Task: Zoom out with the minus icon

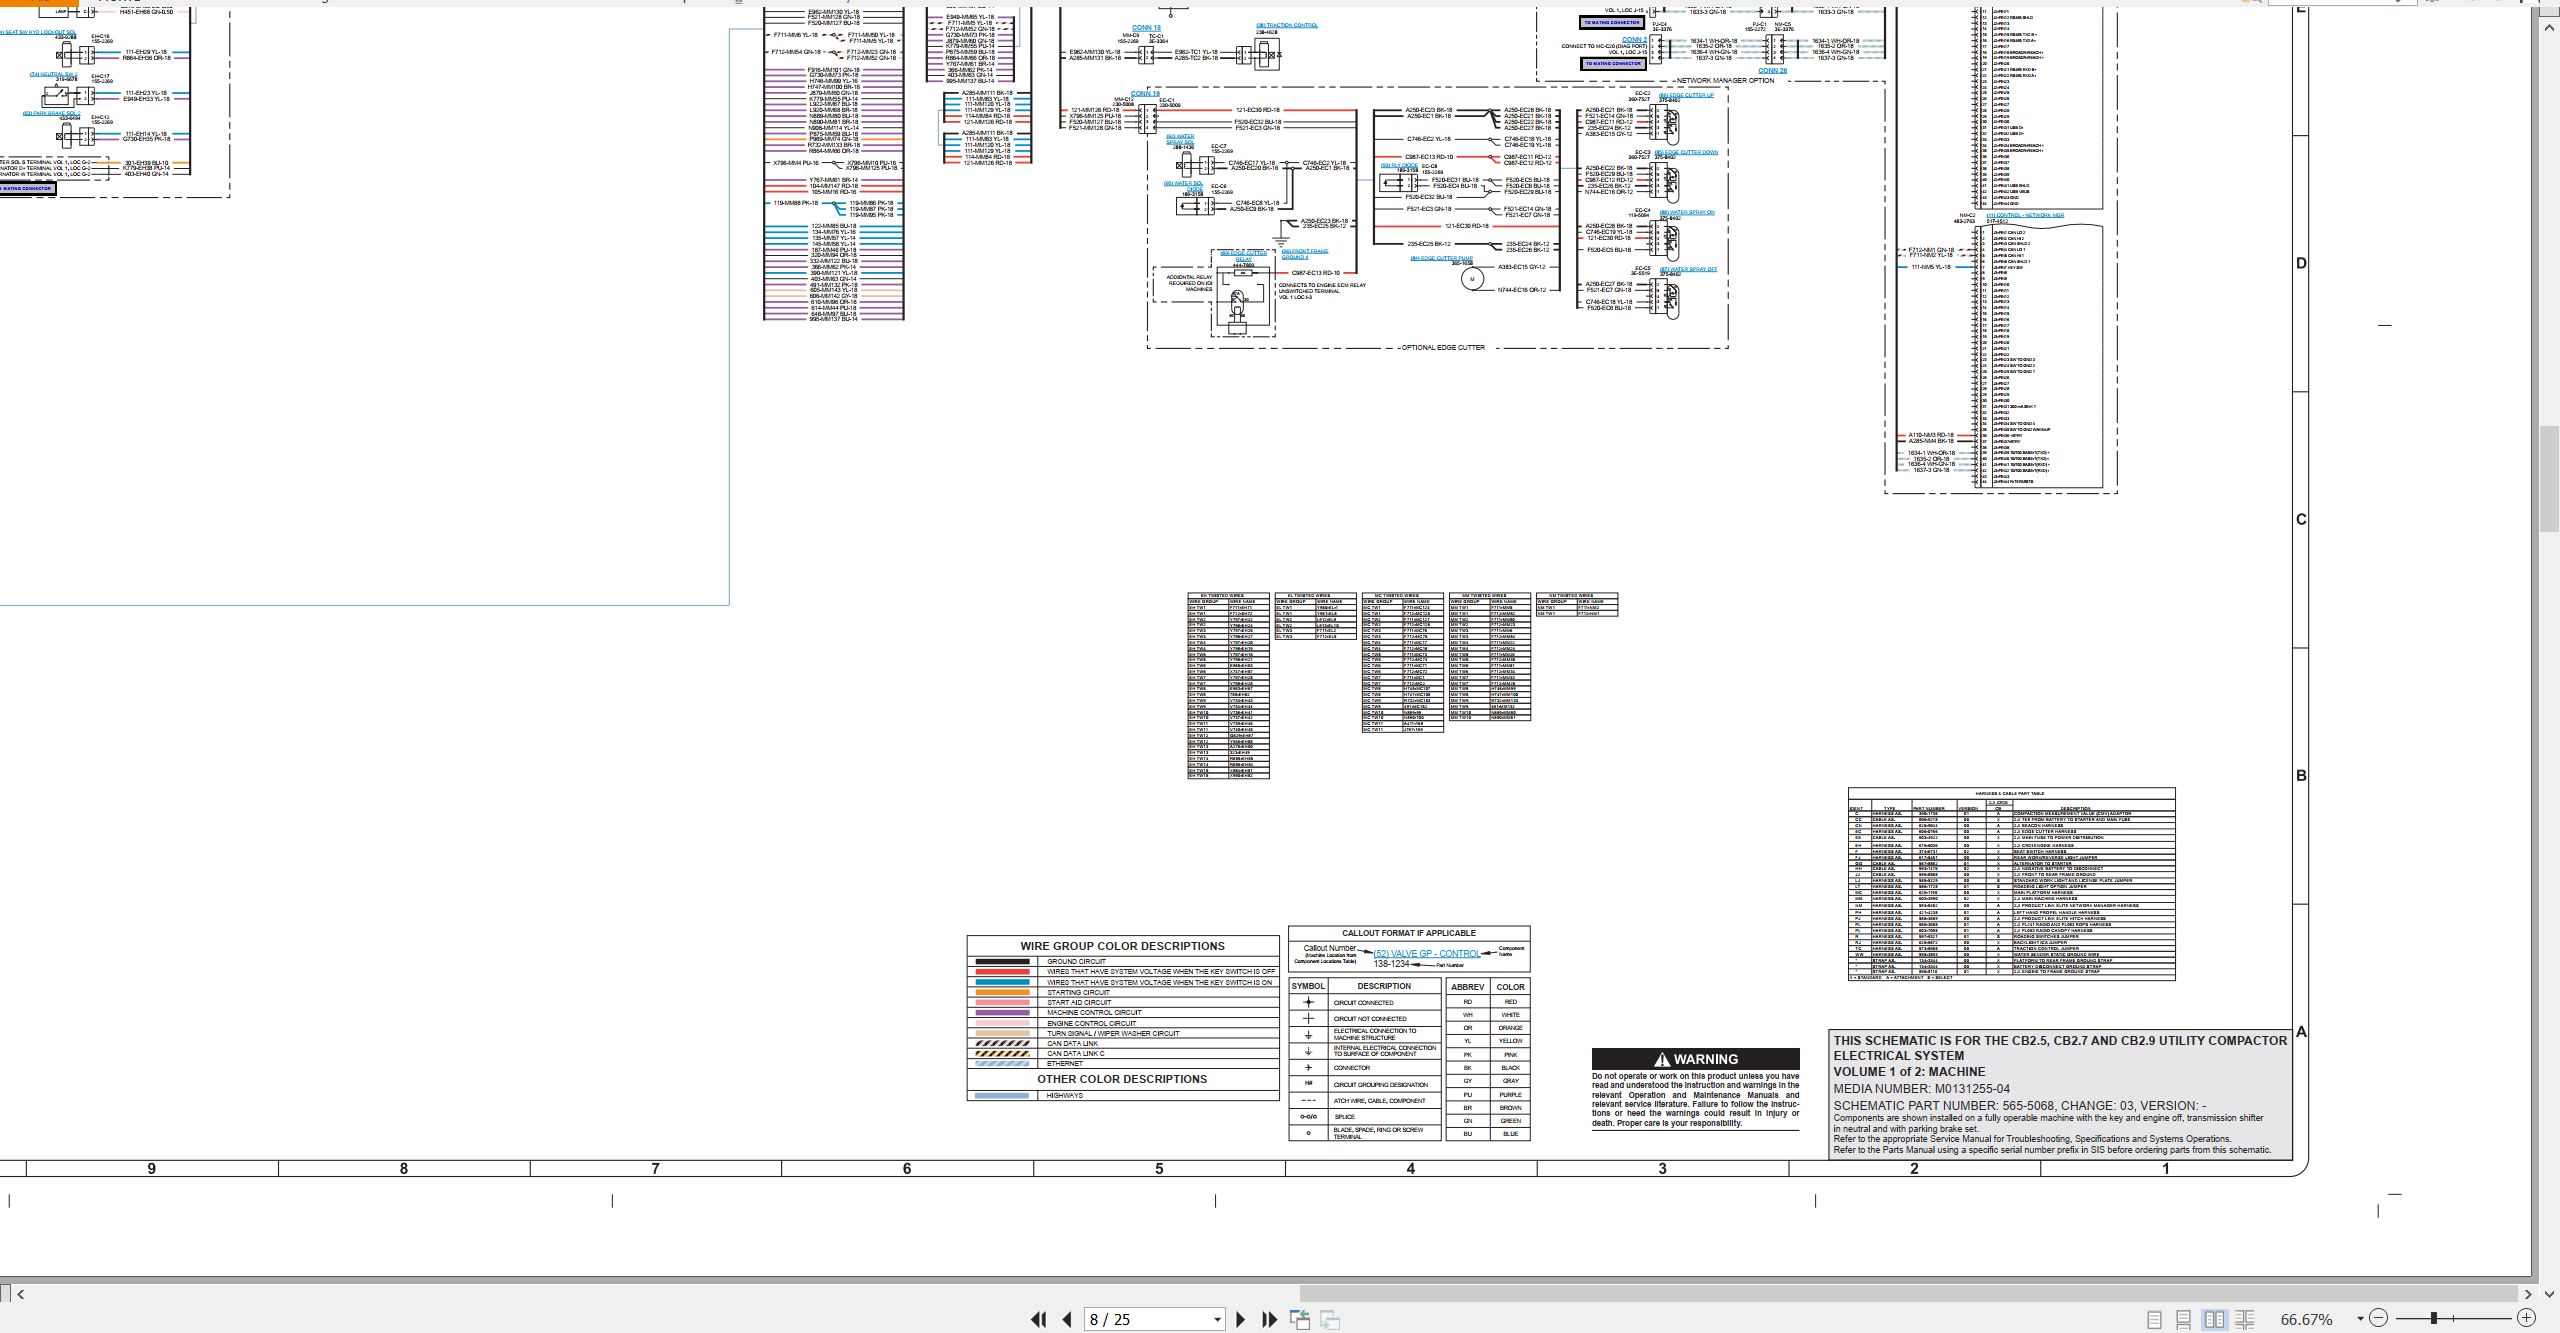Action: (2379, 1318)
